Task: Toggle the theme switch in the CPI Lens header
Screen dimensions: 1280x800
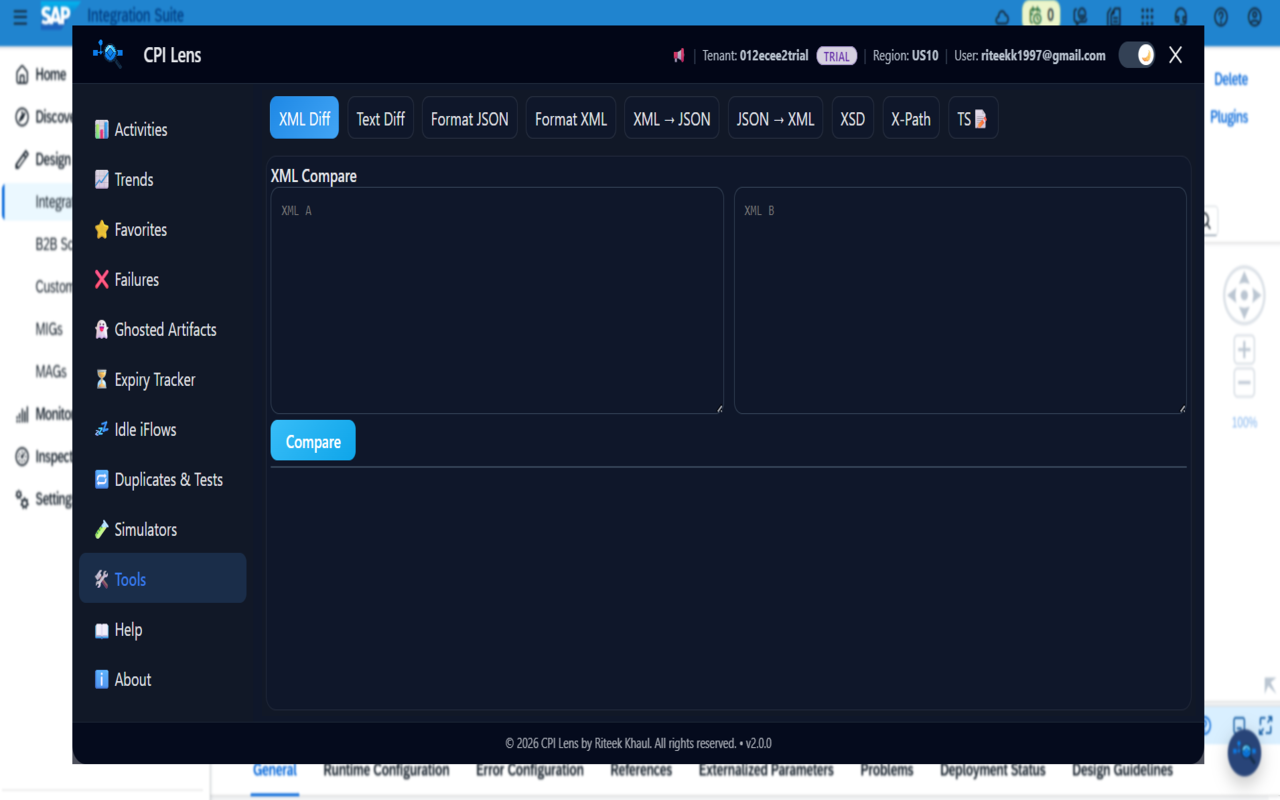Action: click(x=1136, y=55)
